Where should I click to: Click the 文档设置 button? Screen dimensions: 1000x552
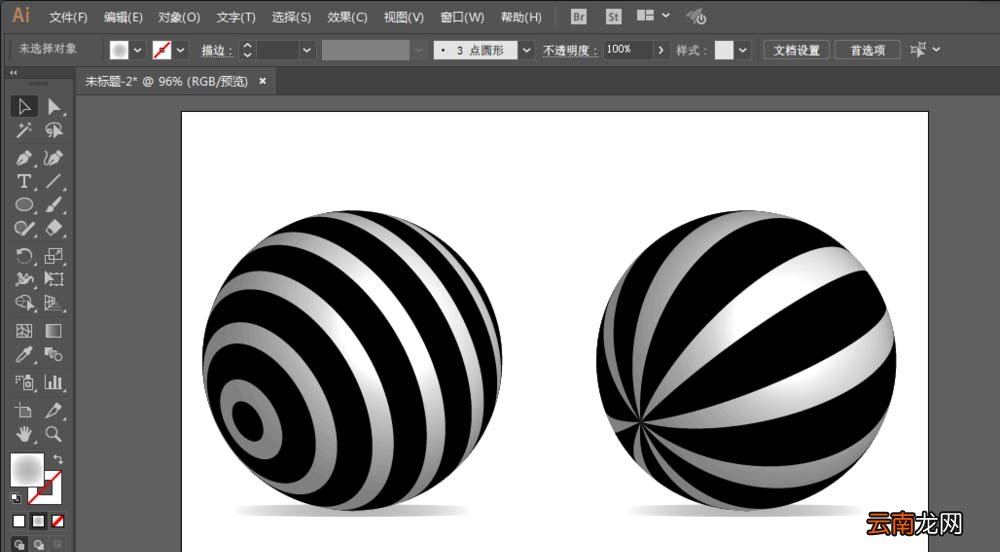(797, 50)
